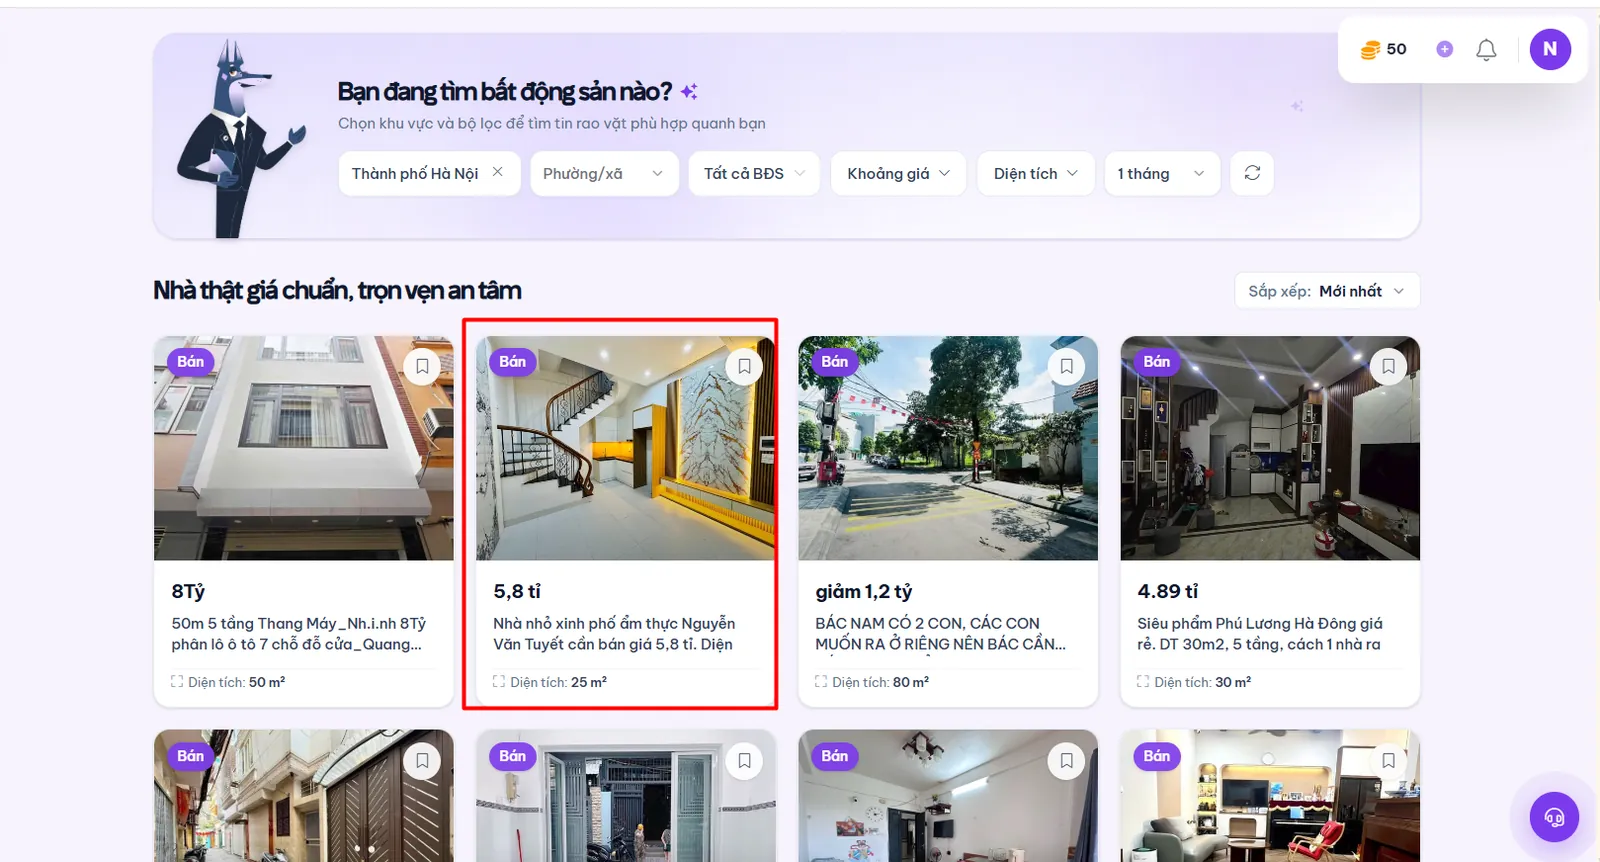Bookmark the 8Tỷ listing
This screenshot has height=862, width=1600.
click(x=423, y=367)
